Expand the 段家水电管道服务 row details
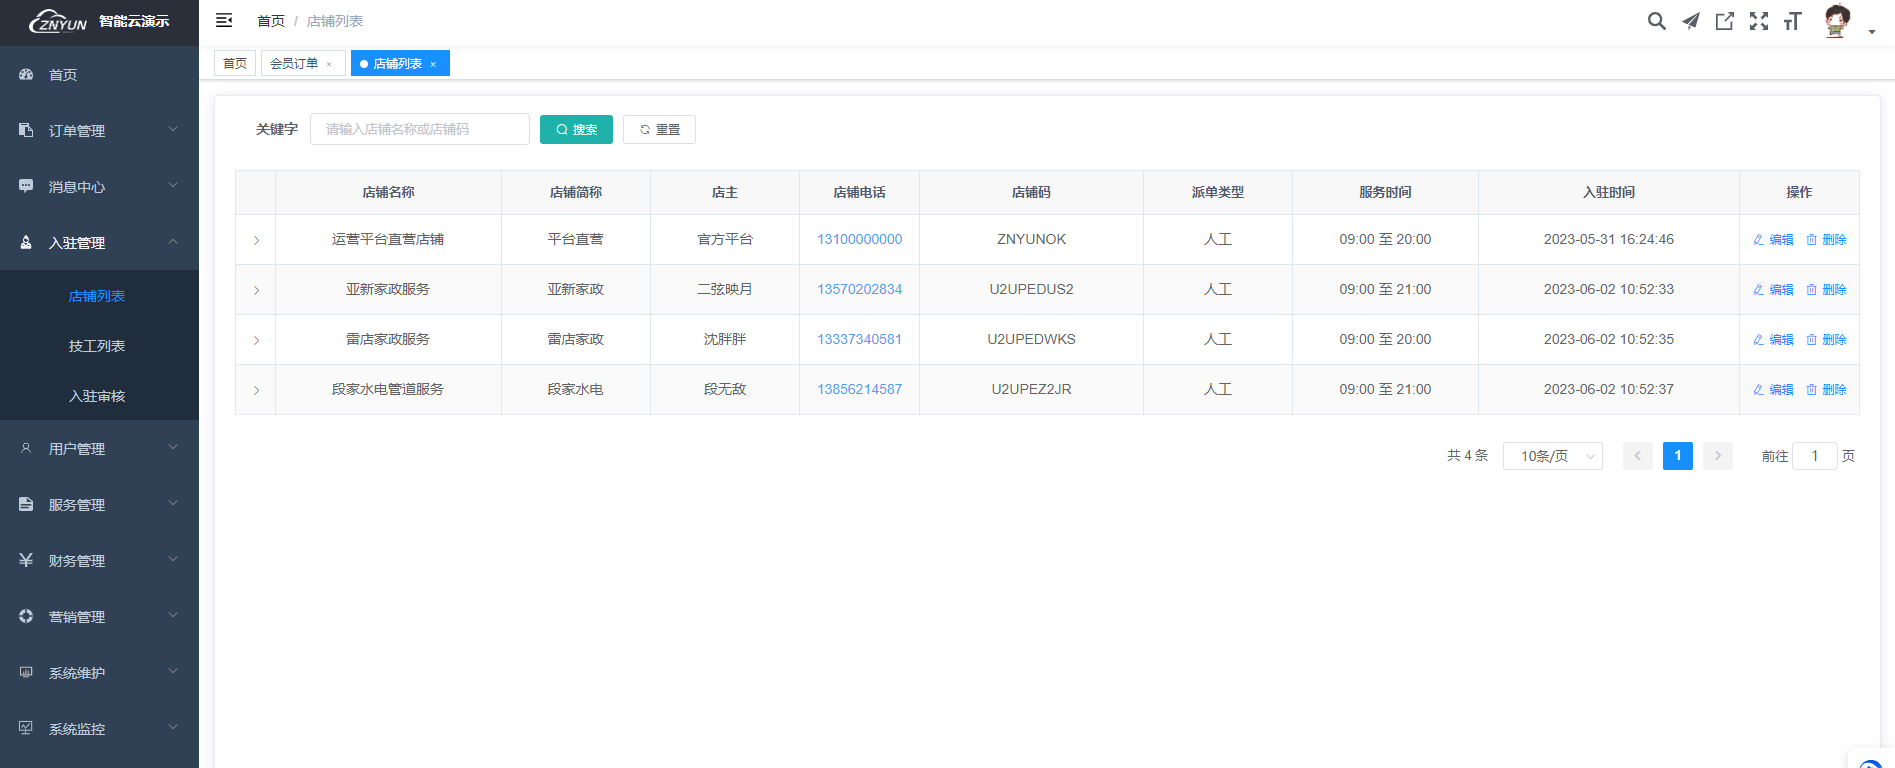This screenshot has width=1895, height=768. pos(256,390)
